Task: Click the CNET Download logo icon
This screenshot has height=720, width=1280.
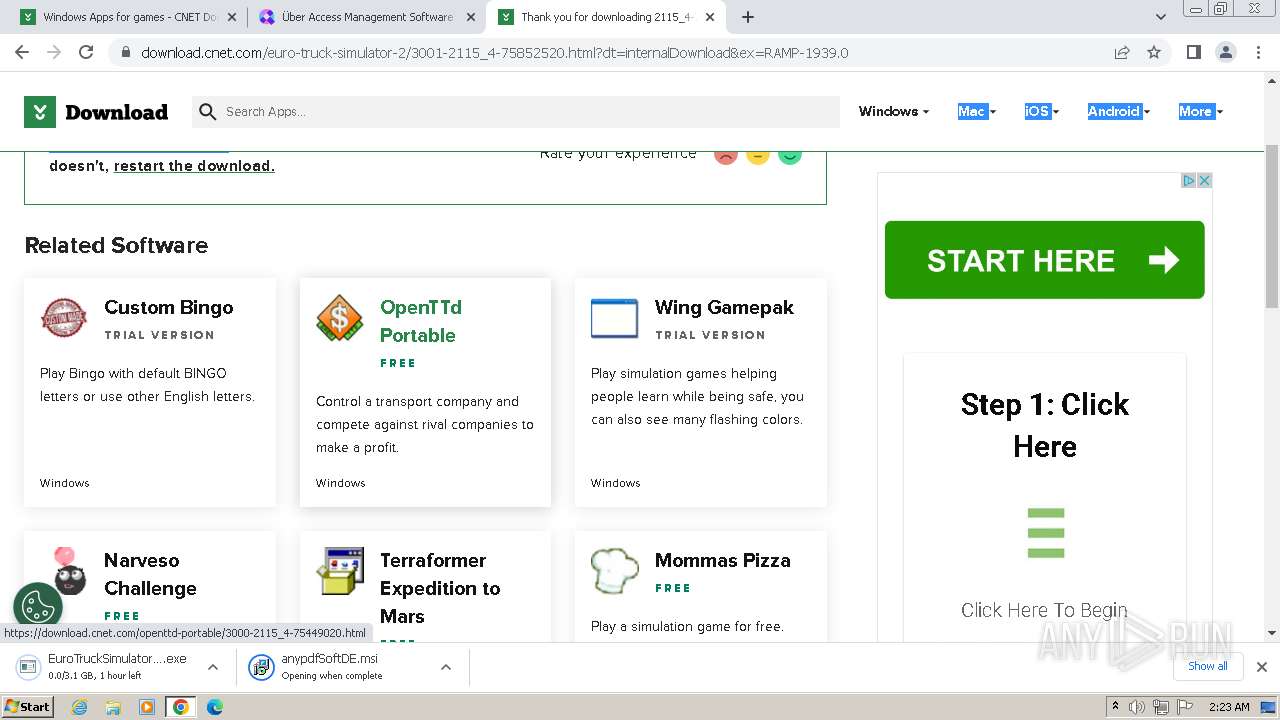Action: pos(40,112)
